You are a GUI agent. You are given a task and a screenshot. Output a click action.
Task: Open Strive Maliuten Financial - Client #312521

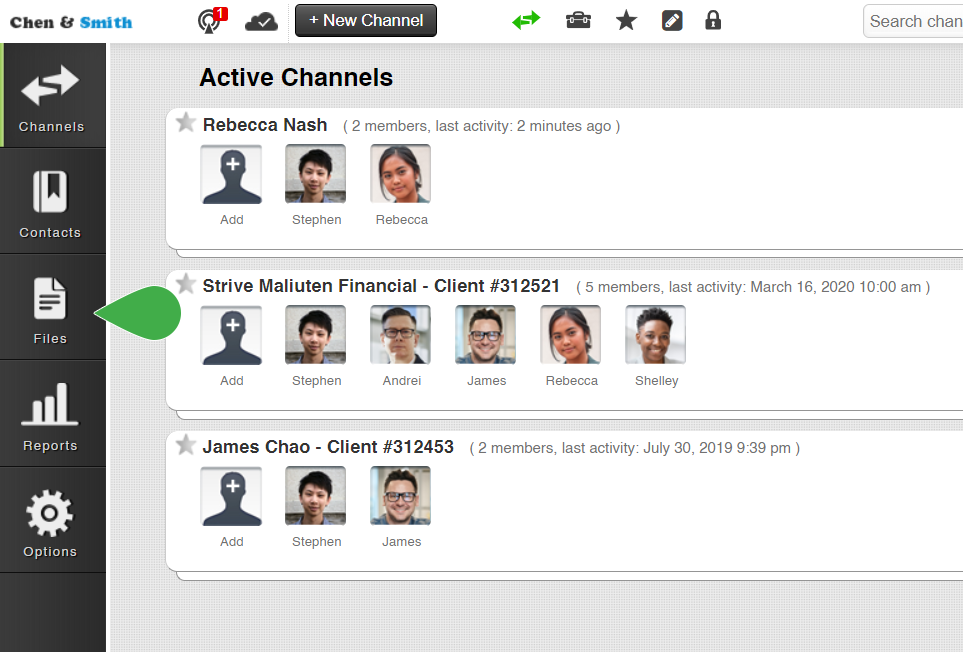pos(381,285)
